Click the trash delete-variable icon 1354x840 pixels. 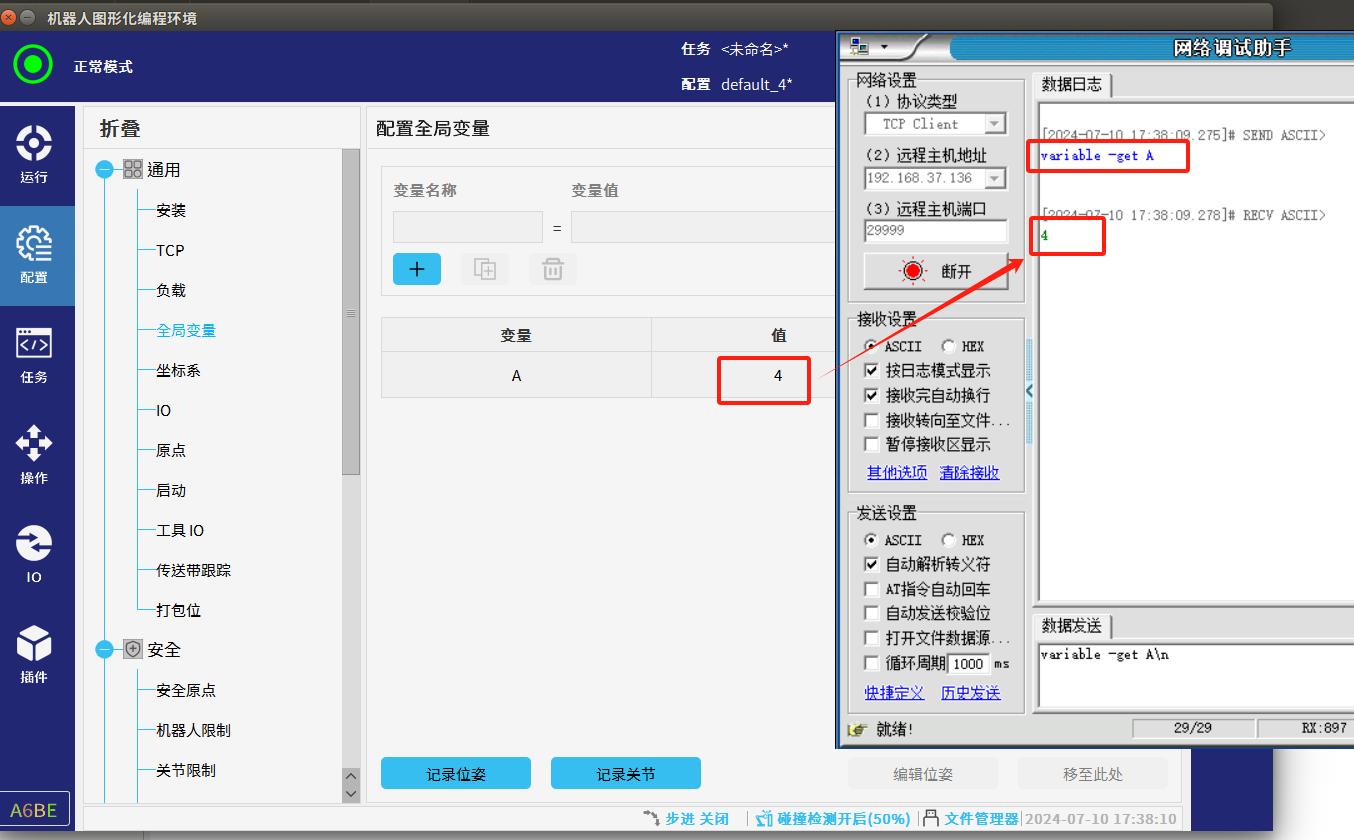pyautogui.click(x=553, y=269)
